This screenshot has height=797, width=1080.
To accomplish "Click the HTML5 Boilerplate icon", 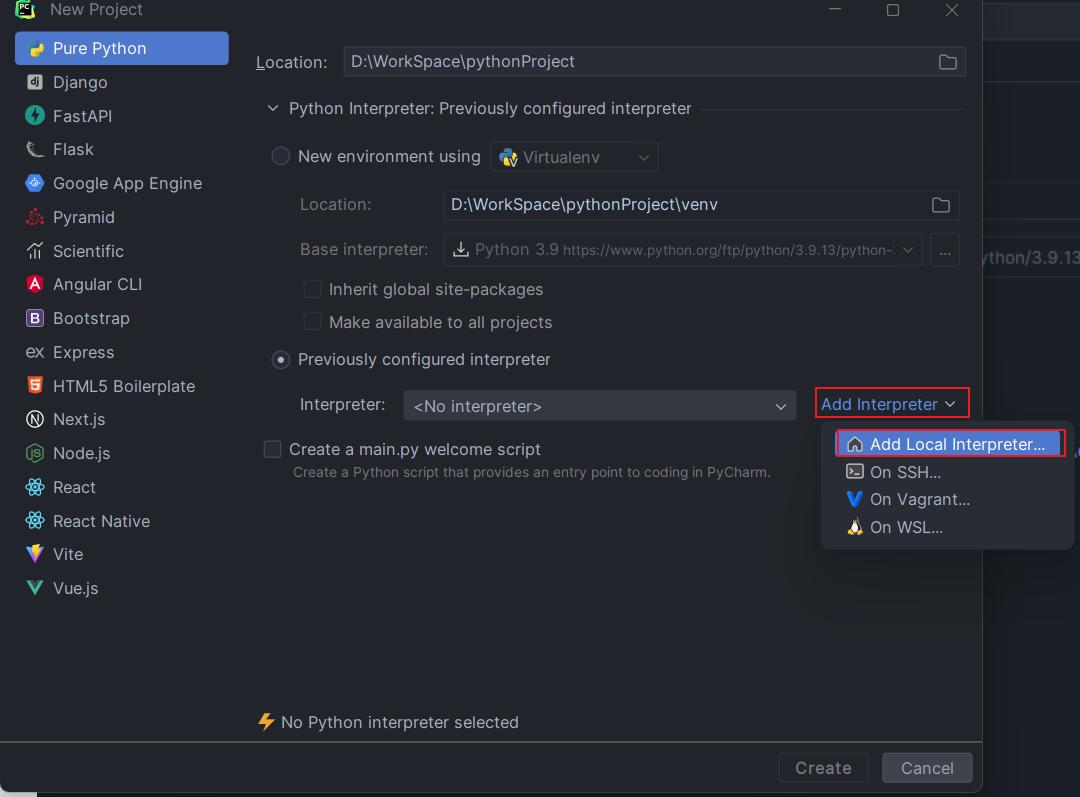I will pos(35,385).
